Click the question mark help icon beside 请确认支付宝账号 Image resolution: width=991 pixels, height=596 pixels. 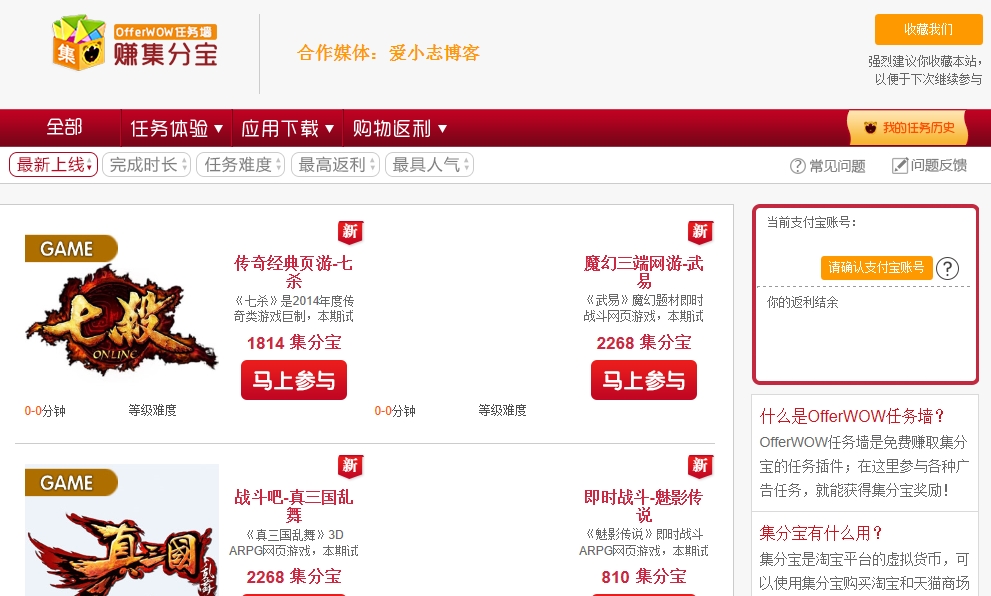click(x=947, y=268)
